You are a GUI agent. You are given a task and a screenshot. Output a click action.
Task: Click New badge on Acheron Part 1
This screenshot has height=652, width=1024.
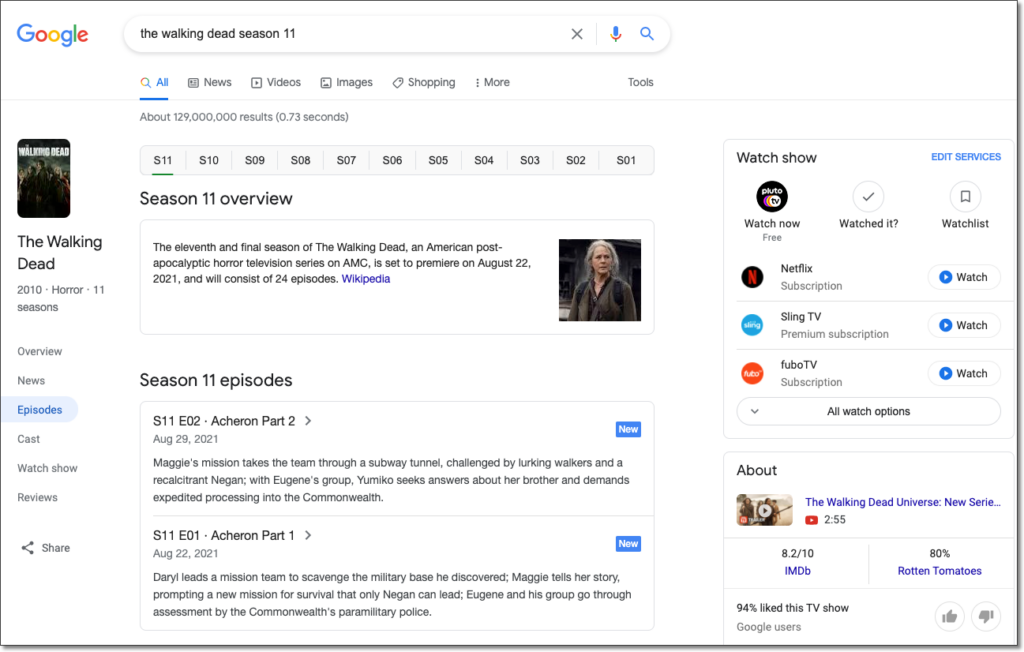pyautogui.click(x=628, y=544)
